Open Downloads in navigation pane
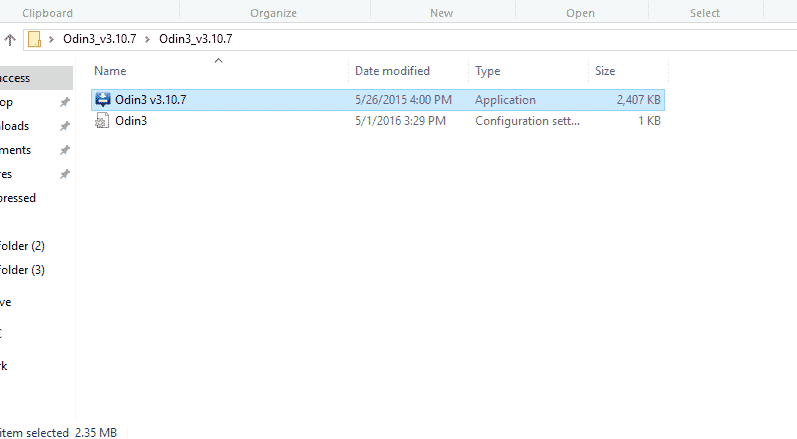 coord(14,126)
